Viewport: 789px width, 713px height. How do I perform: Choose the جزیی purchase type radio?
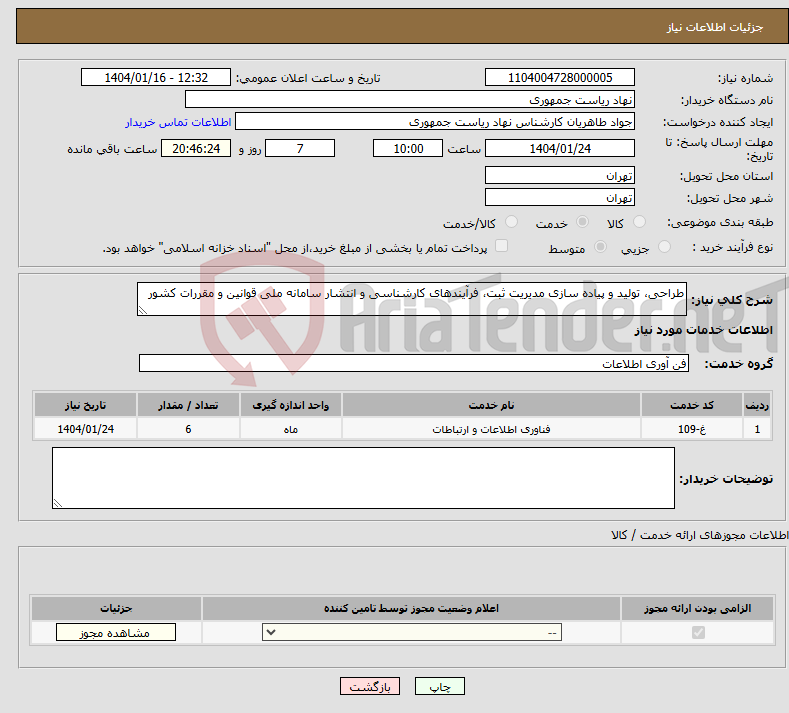coord(664,247)
